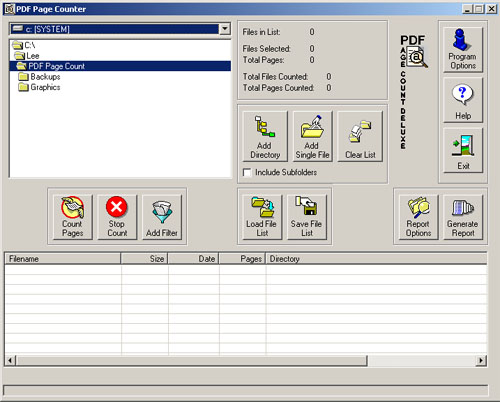Click the Files Selected label
This screenshot has height=402, width=500.
267,49
